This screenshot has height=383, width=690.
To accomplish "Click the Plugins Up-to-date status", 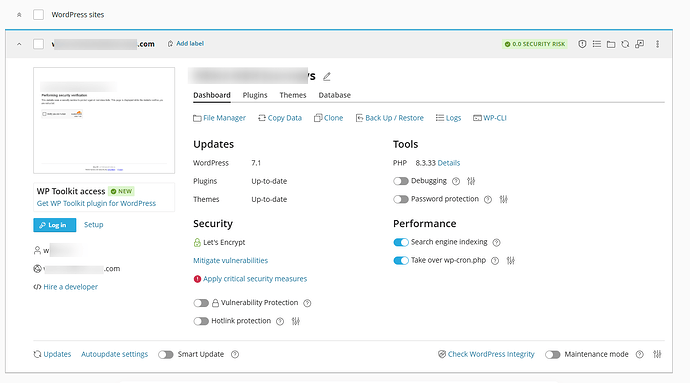I will click(x=269, y=181).
